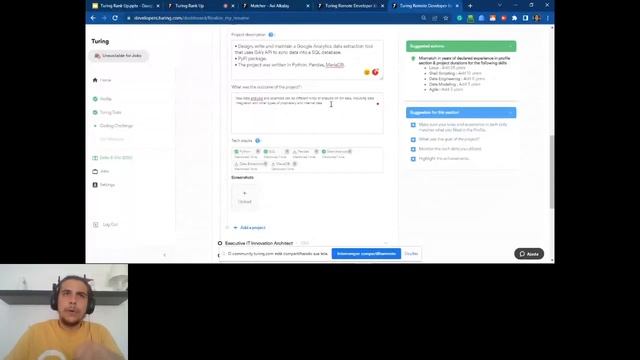This screenshot has height=360, width=640.
Task: Click Ocultar on the sharing bar
Action: (411, 253)
